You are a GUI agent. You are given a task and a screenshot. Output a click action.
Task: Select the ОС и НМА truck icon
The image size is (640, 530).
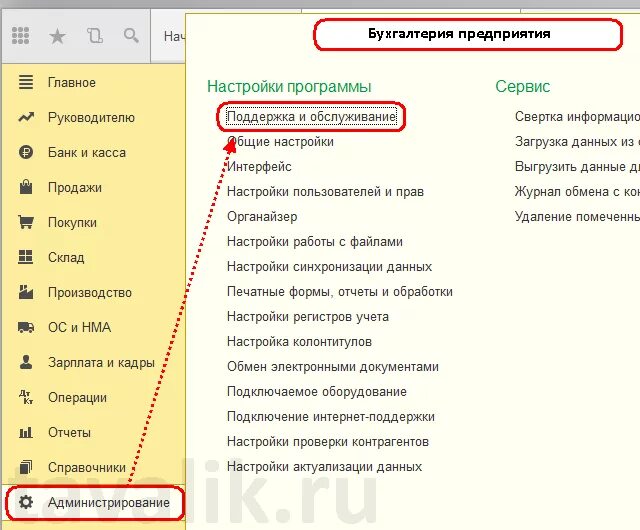tap(26, 327)
